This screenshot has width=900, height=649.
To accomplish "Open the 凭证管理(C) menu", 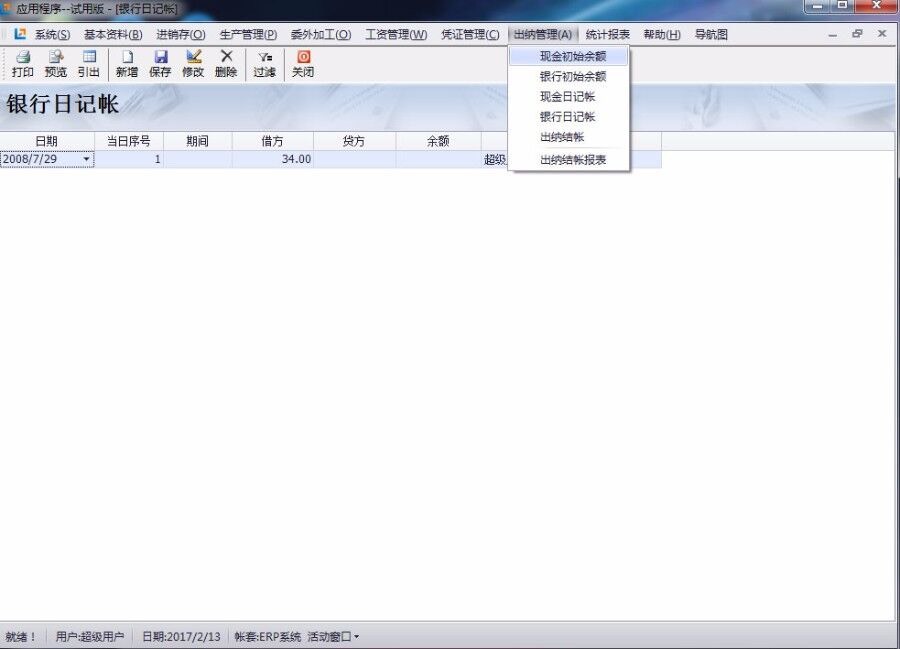I will [x=470, y=34].
